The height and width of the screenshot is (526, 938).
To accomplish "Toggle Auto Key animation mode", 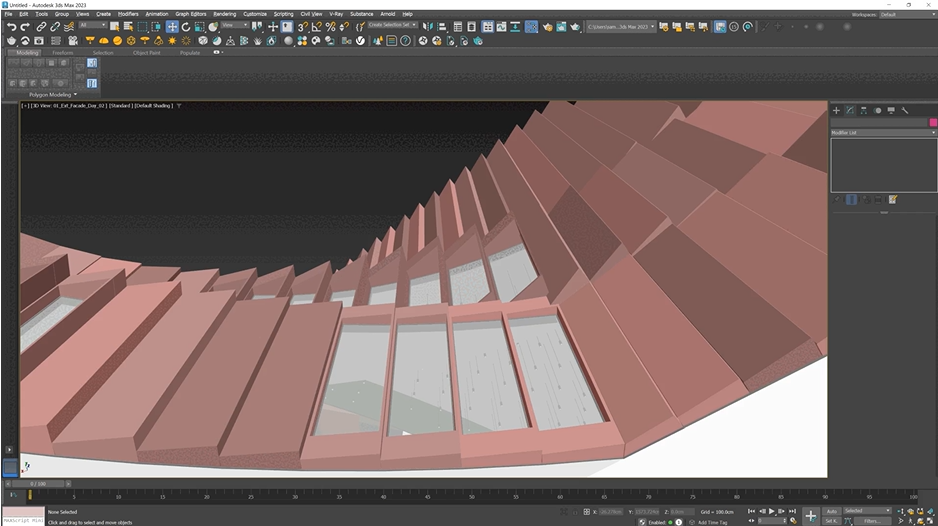I will pyautogui.click(x=831, y=511).
